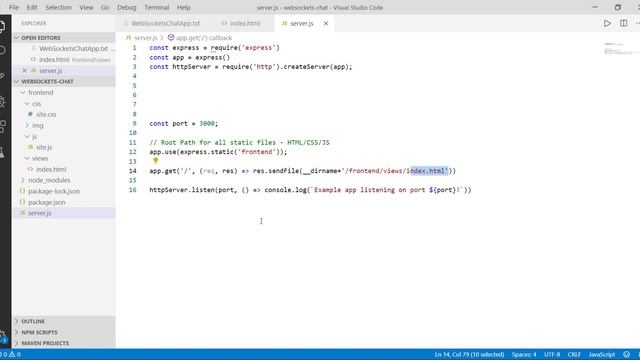This screenshot has width=640, height=360.
Task: Collapse the WEBSOCKETS-CHAT folder section
Action: (x=64, y=81)
